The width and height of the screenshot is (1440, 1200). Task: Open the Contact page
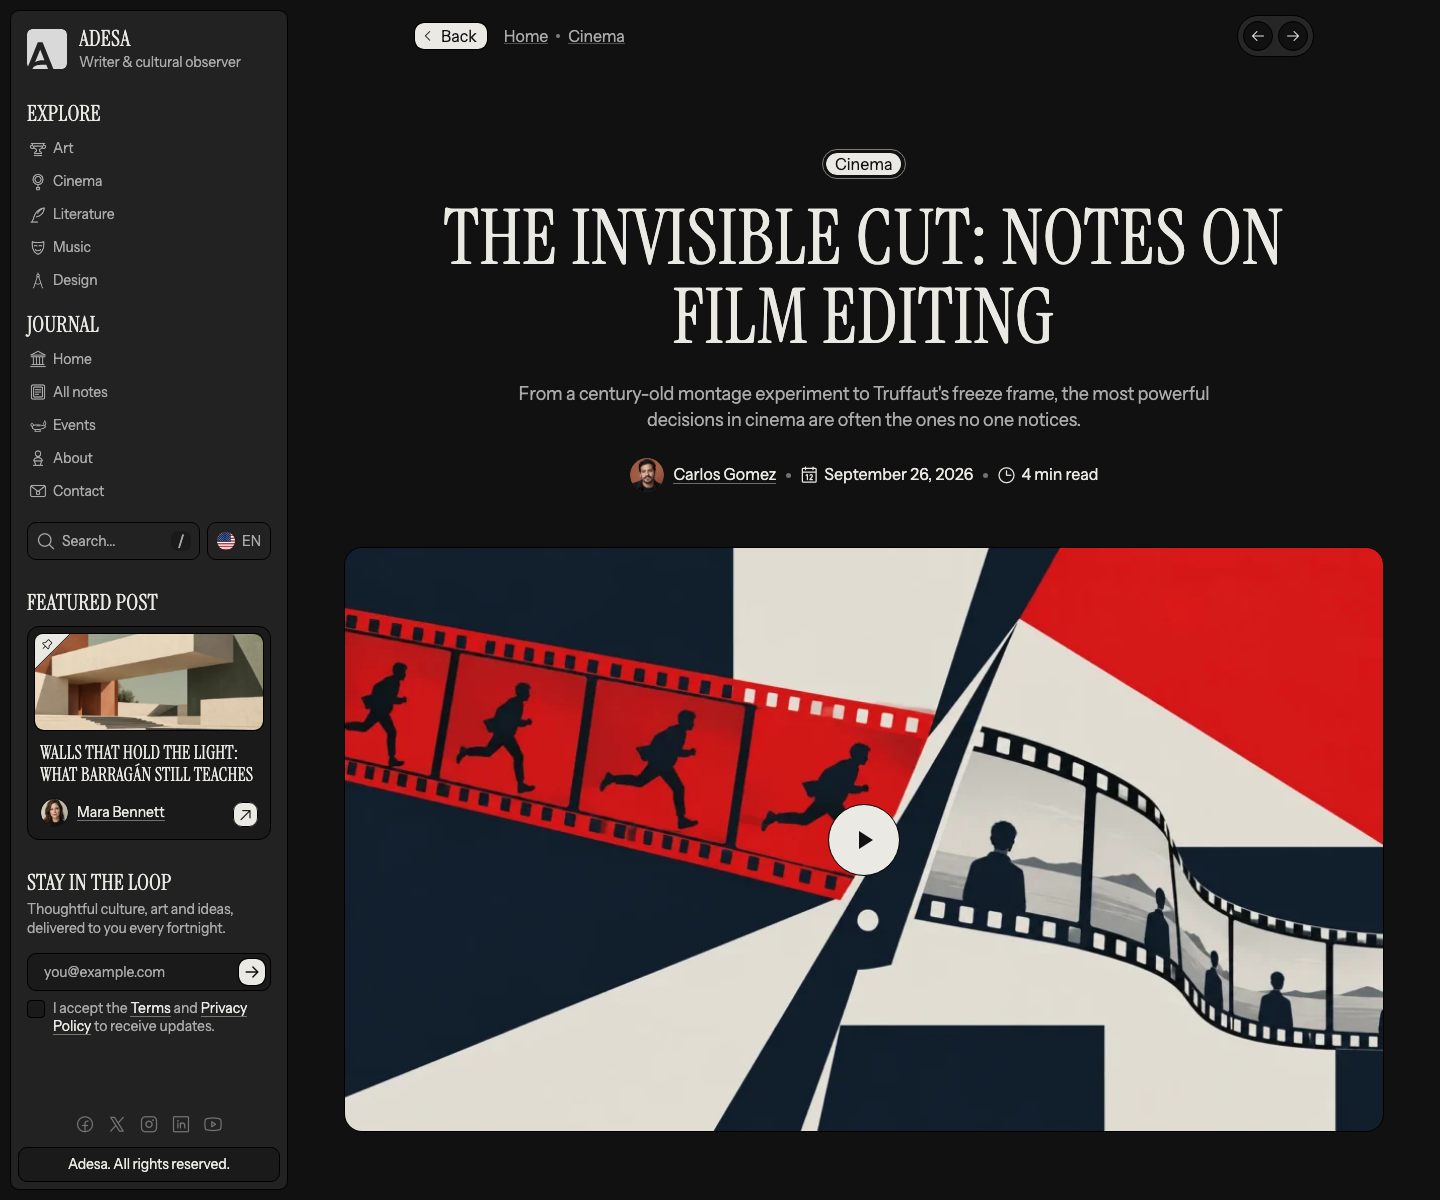78,491
